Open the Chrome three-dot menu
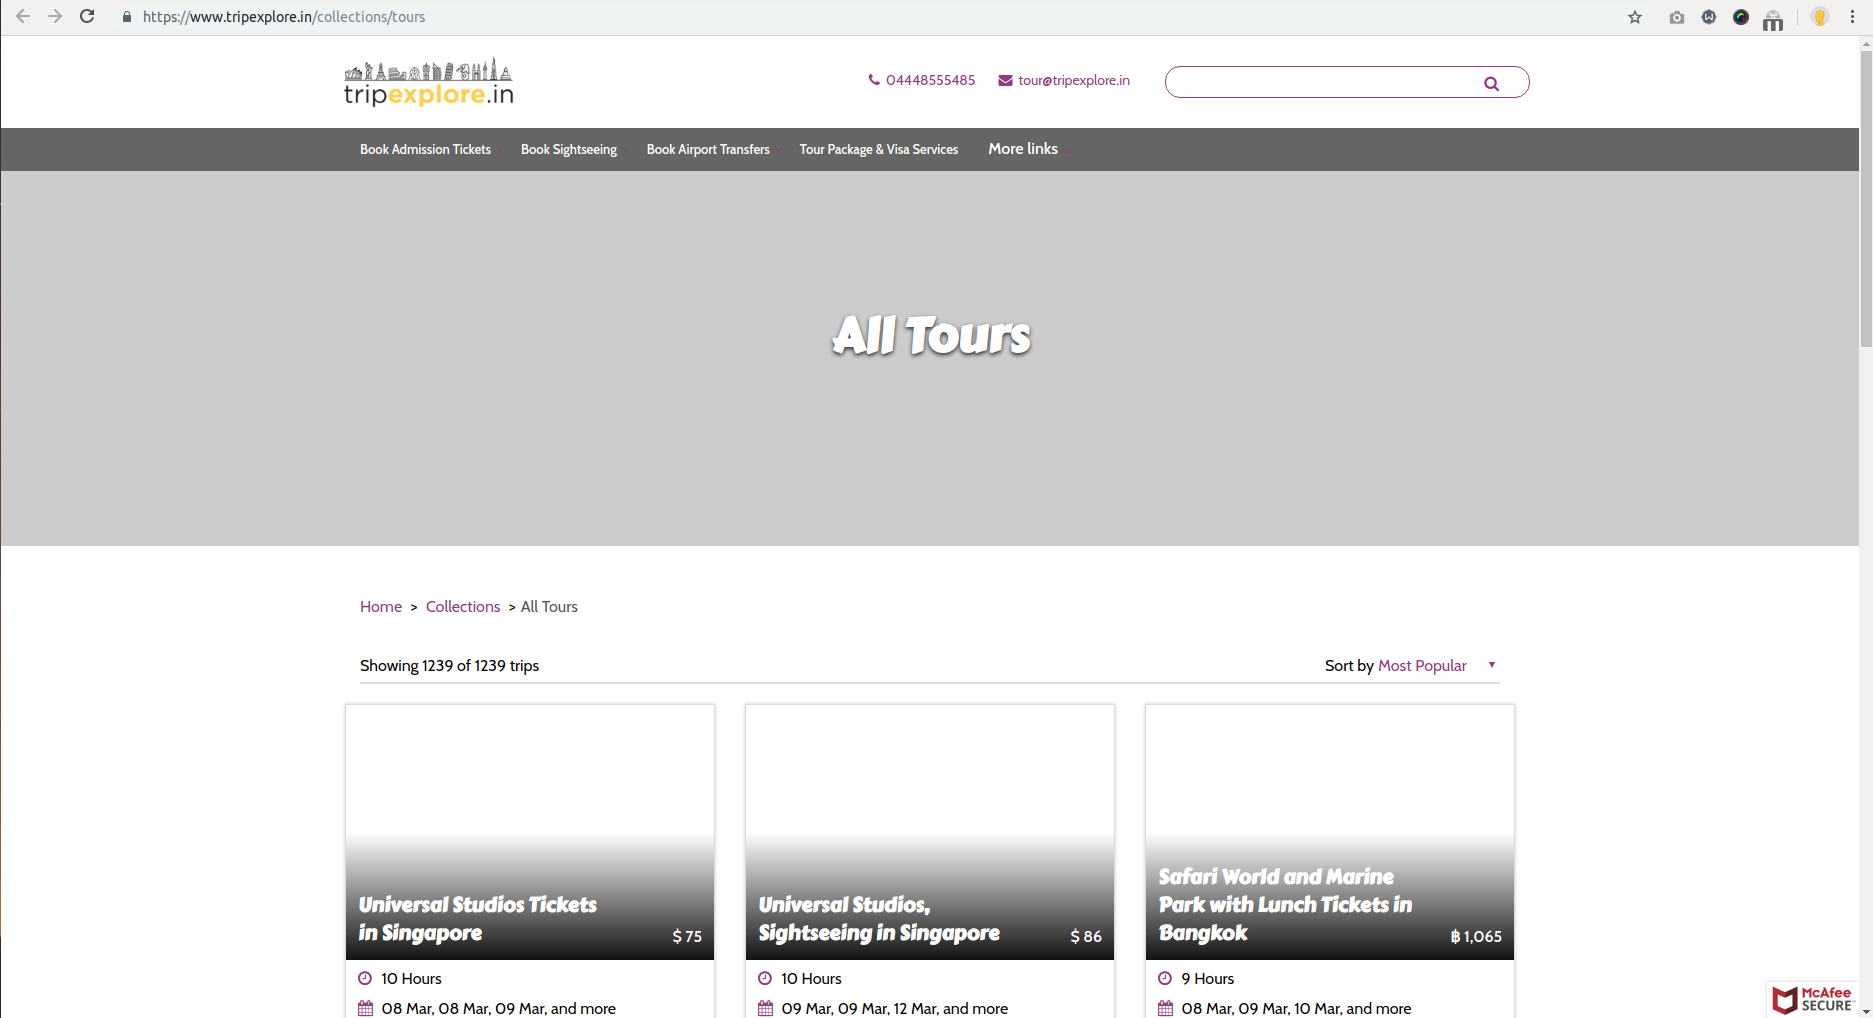The image size is (1873, 1018). [1852, 17]
